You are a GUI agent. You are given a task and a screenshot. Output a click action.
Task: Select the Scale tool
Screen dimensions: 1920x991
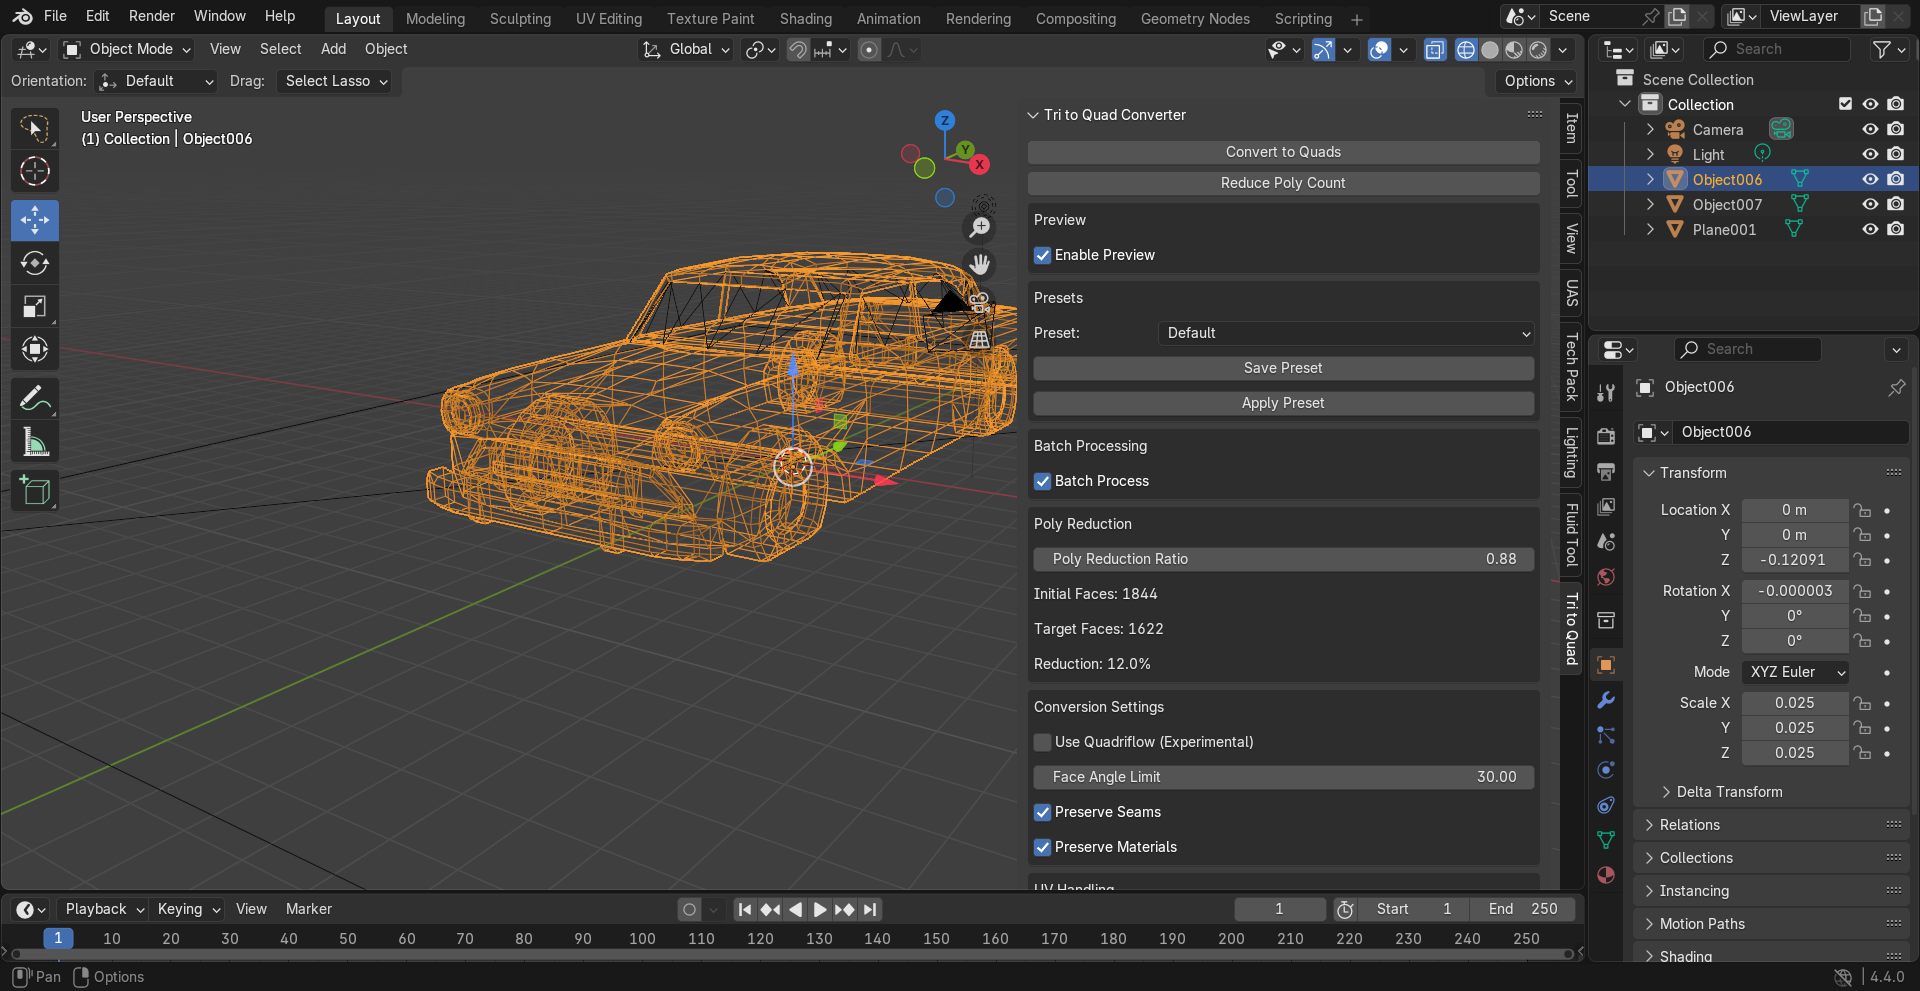[x=35, y=307]
